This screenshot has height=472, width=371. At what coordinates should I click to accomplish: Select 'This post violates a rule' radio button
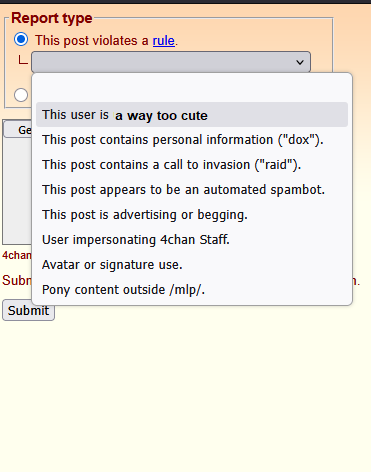click(21, 40)
